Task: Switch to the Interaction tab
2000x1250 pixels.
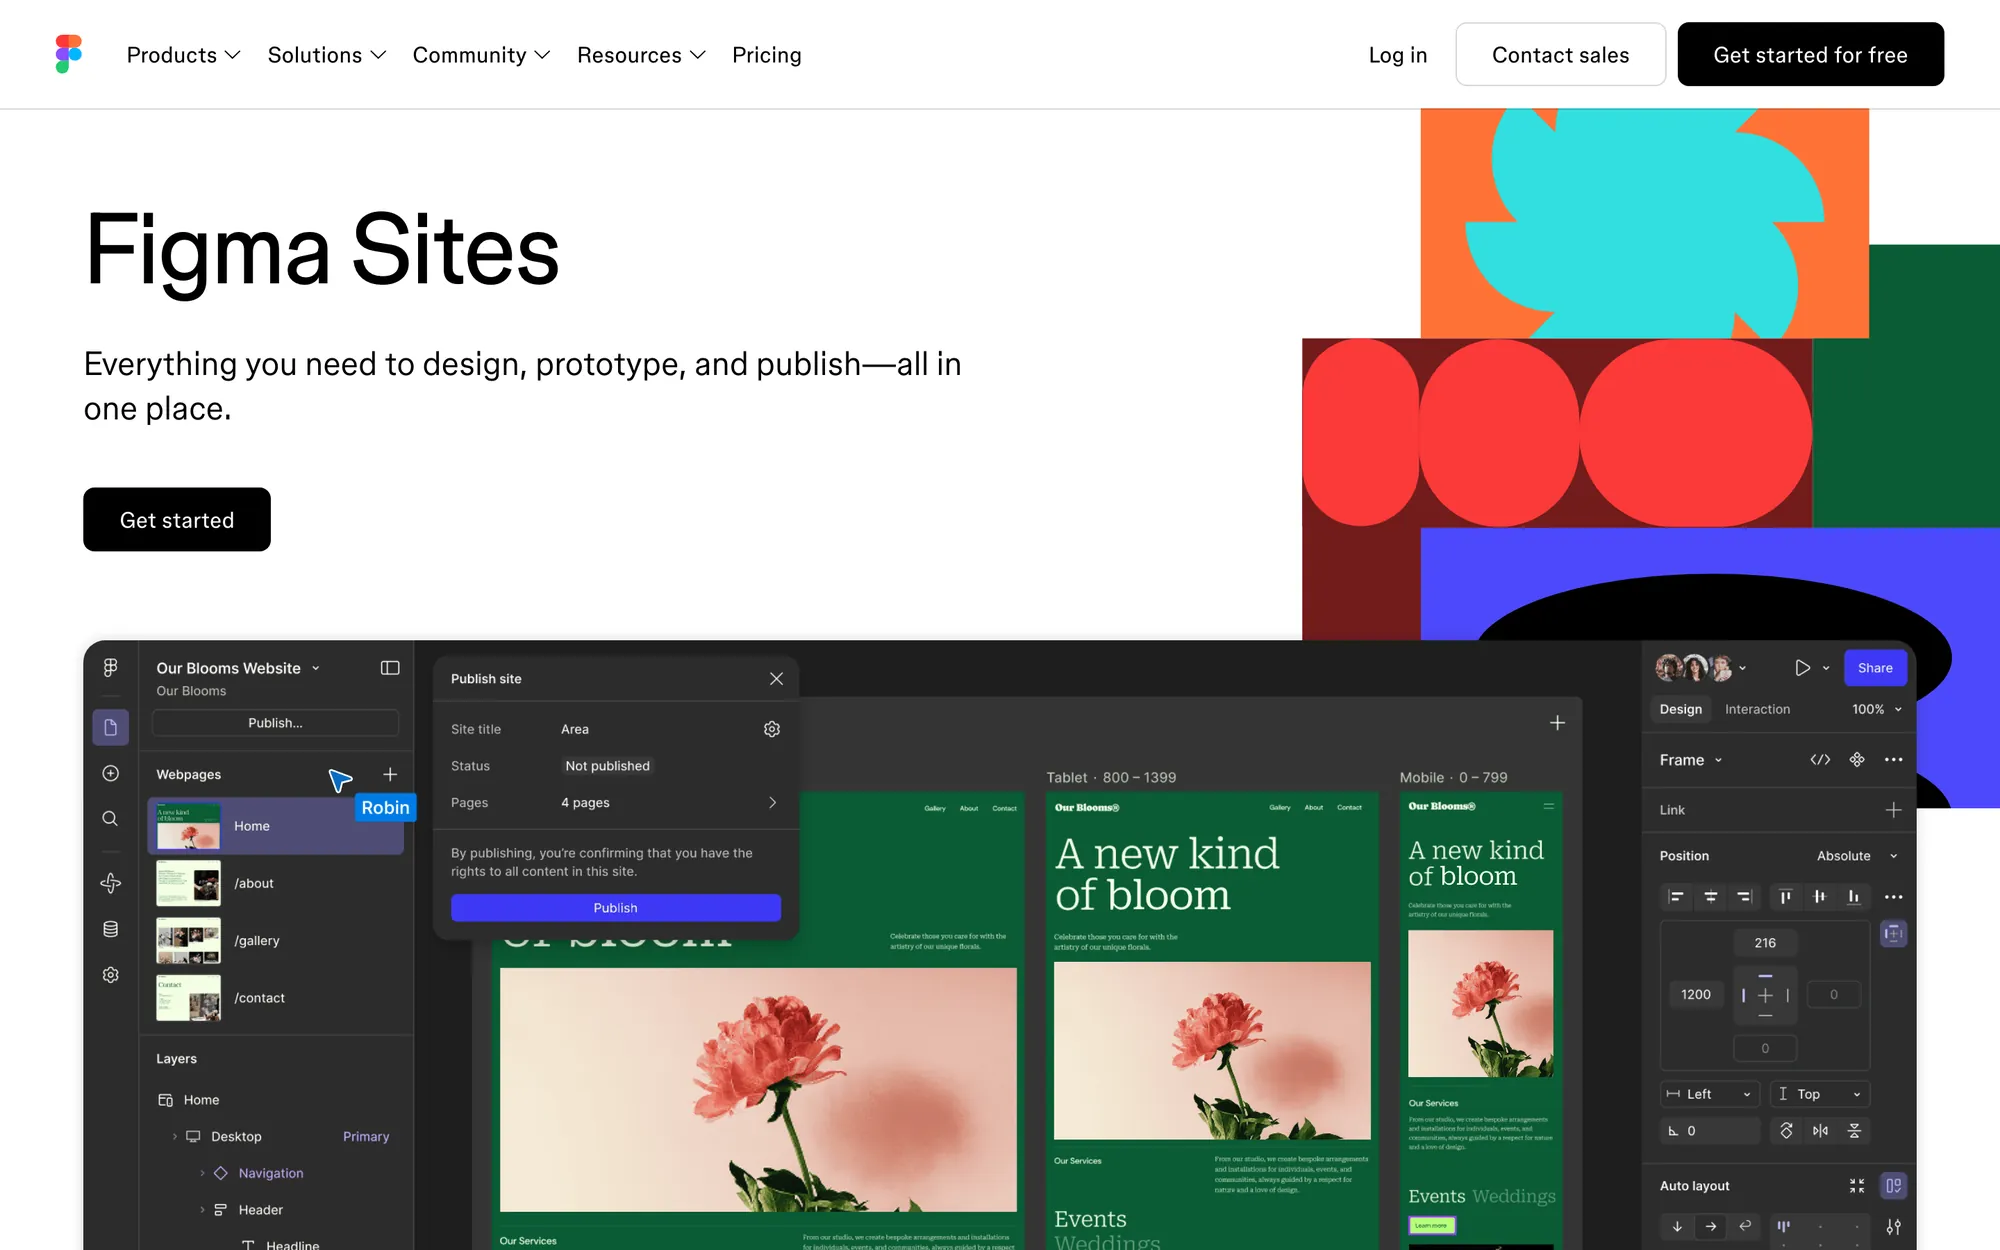Action: [1757, 709]
